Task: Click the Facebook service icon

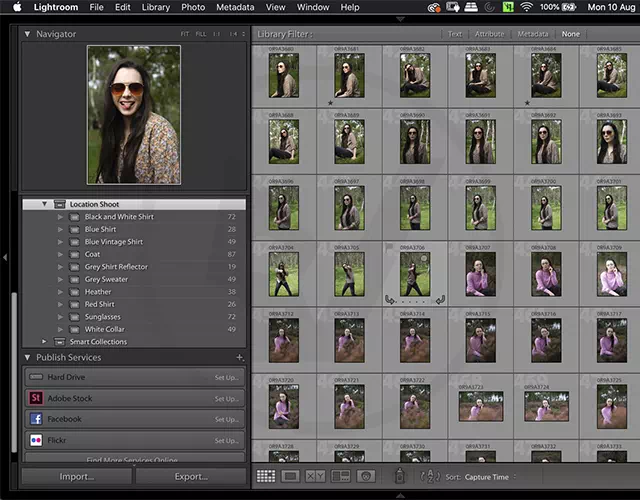Action: [x=36, y=419]
